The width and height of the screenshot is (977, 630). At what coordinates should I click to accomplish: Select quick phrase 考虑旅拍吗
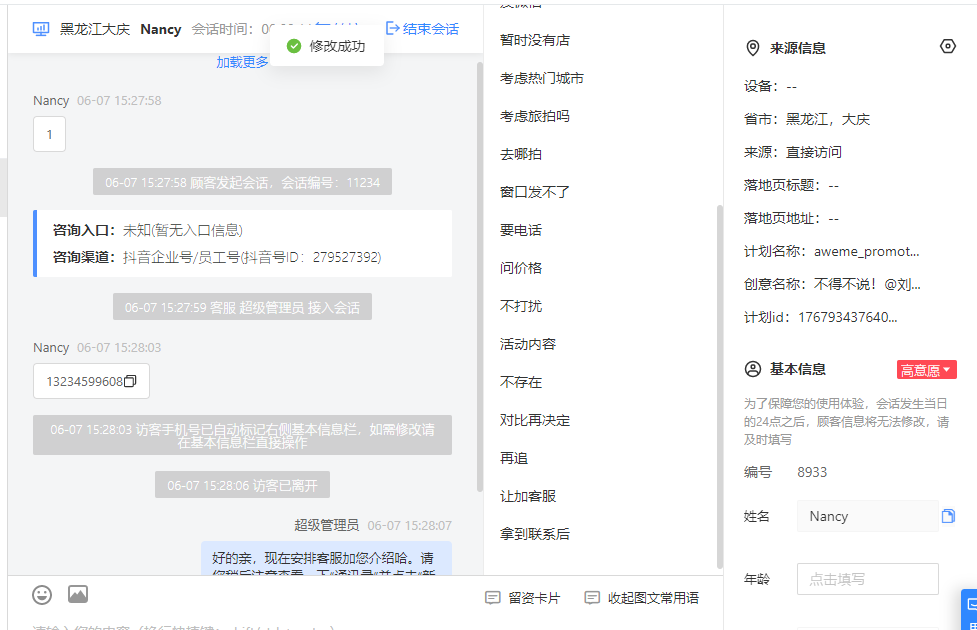click(x=535, y=116)
